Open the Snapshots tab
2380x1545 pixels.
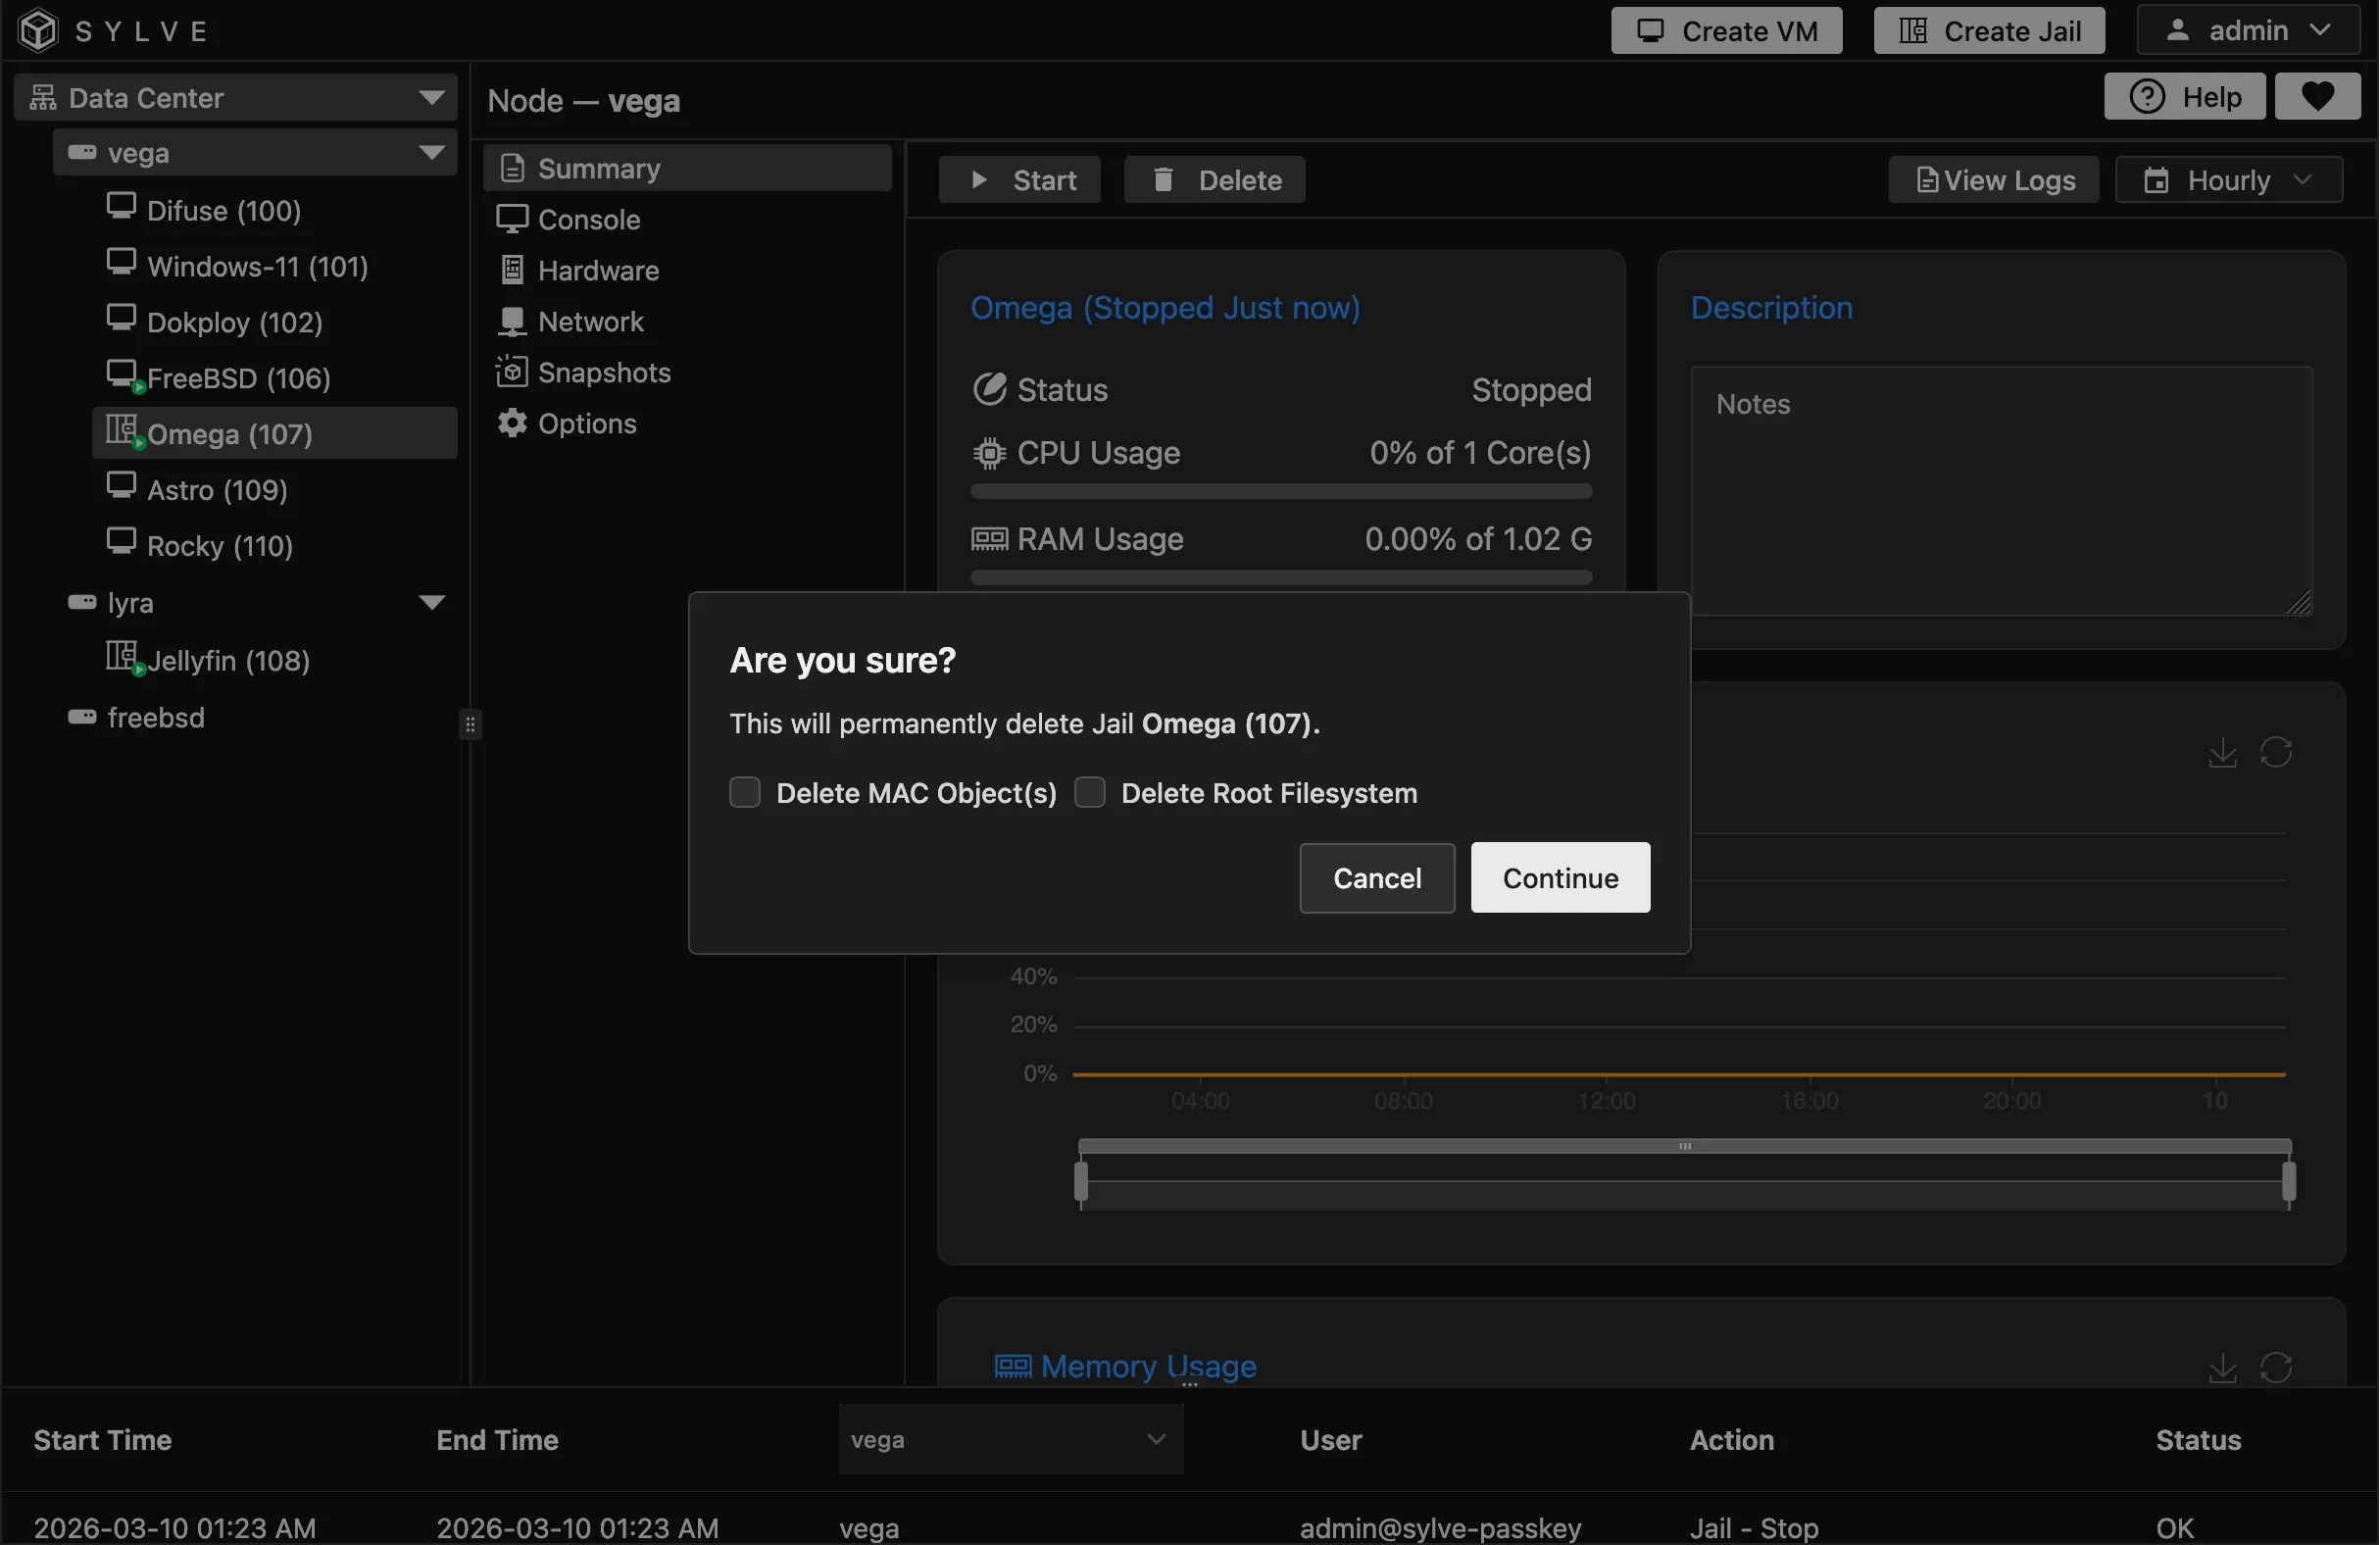coord(603,373)
